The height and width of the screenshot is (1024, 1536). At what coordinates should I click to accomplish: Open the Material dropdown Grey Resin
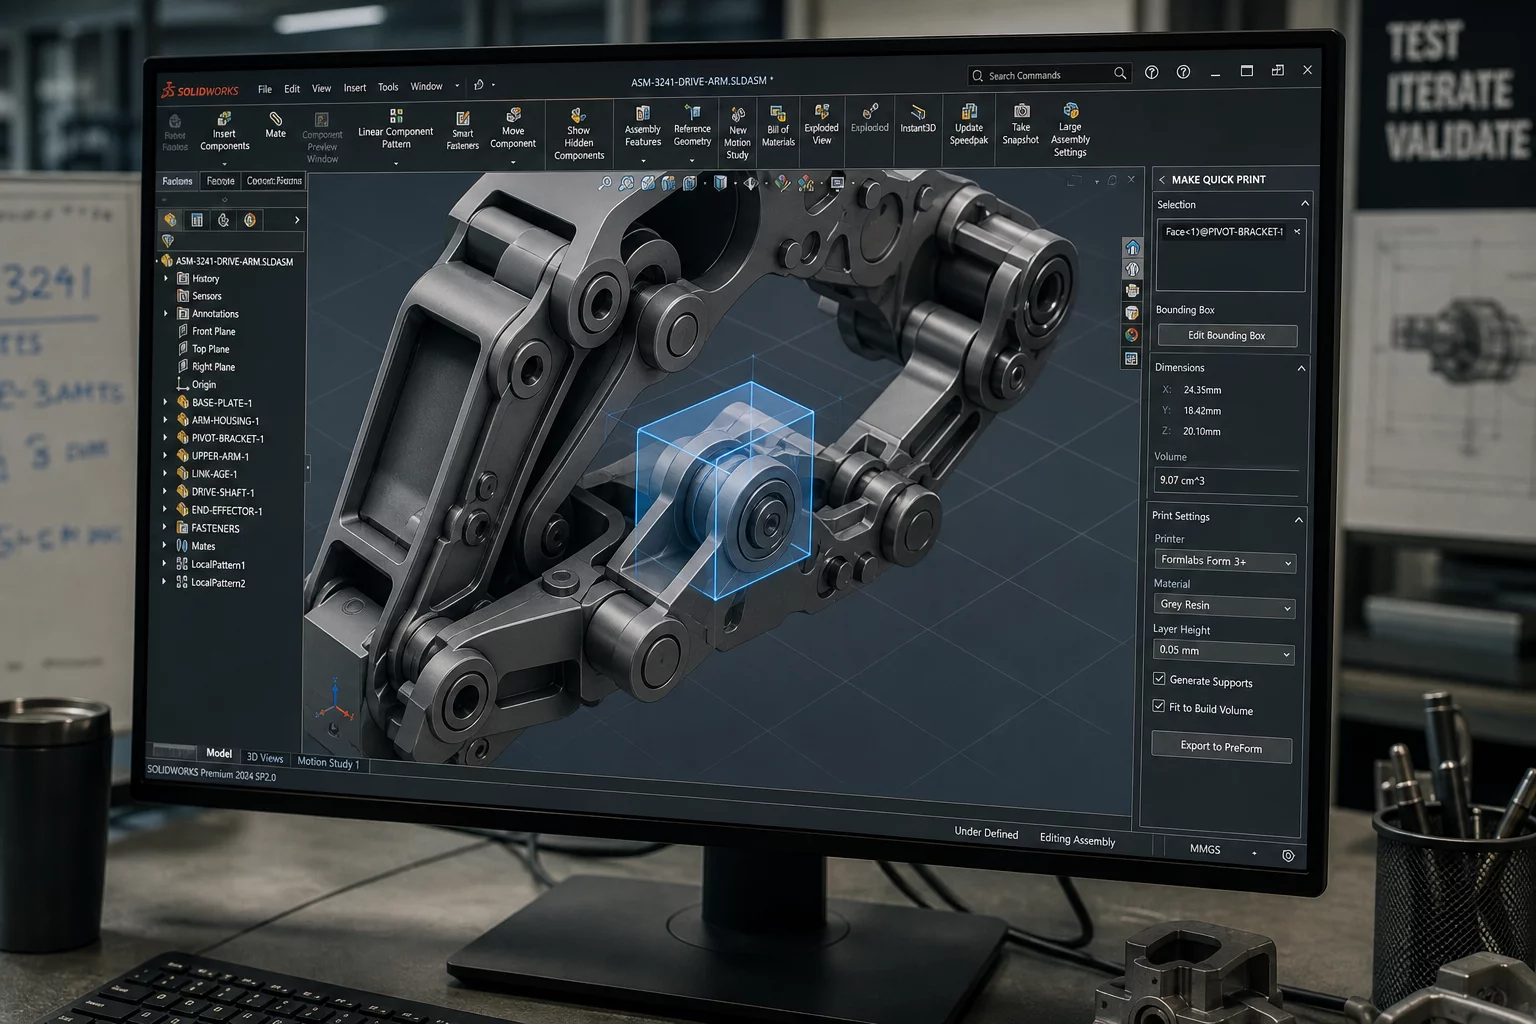[1225, 605]
